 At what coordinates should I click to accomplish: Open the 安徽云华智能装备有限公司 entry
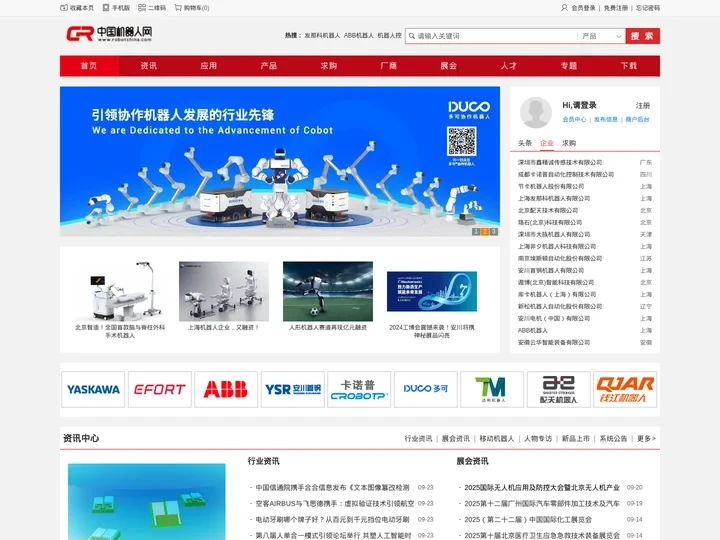pyautogui.click(x=554, y=343)
